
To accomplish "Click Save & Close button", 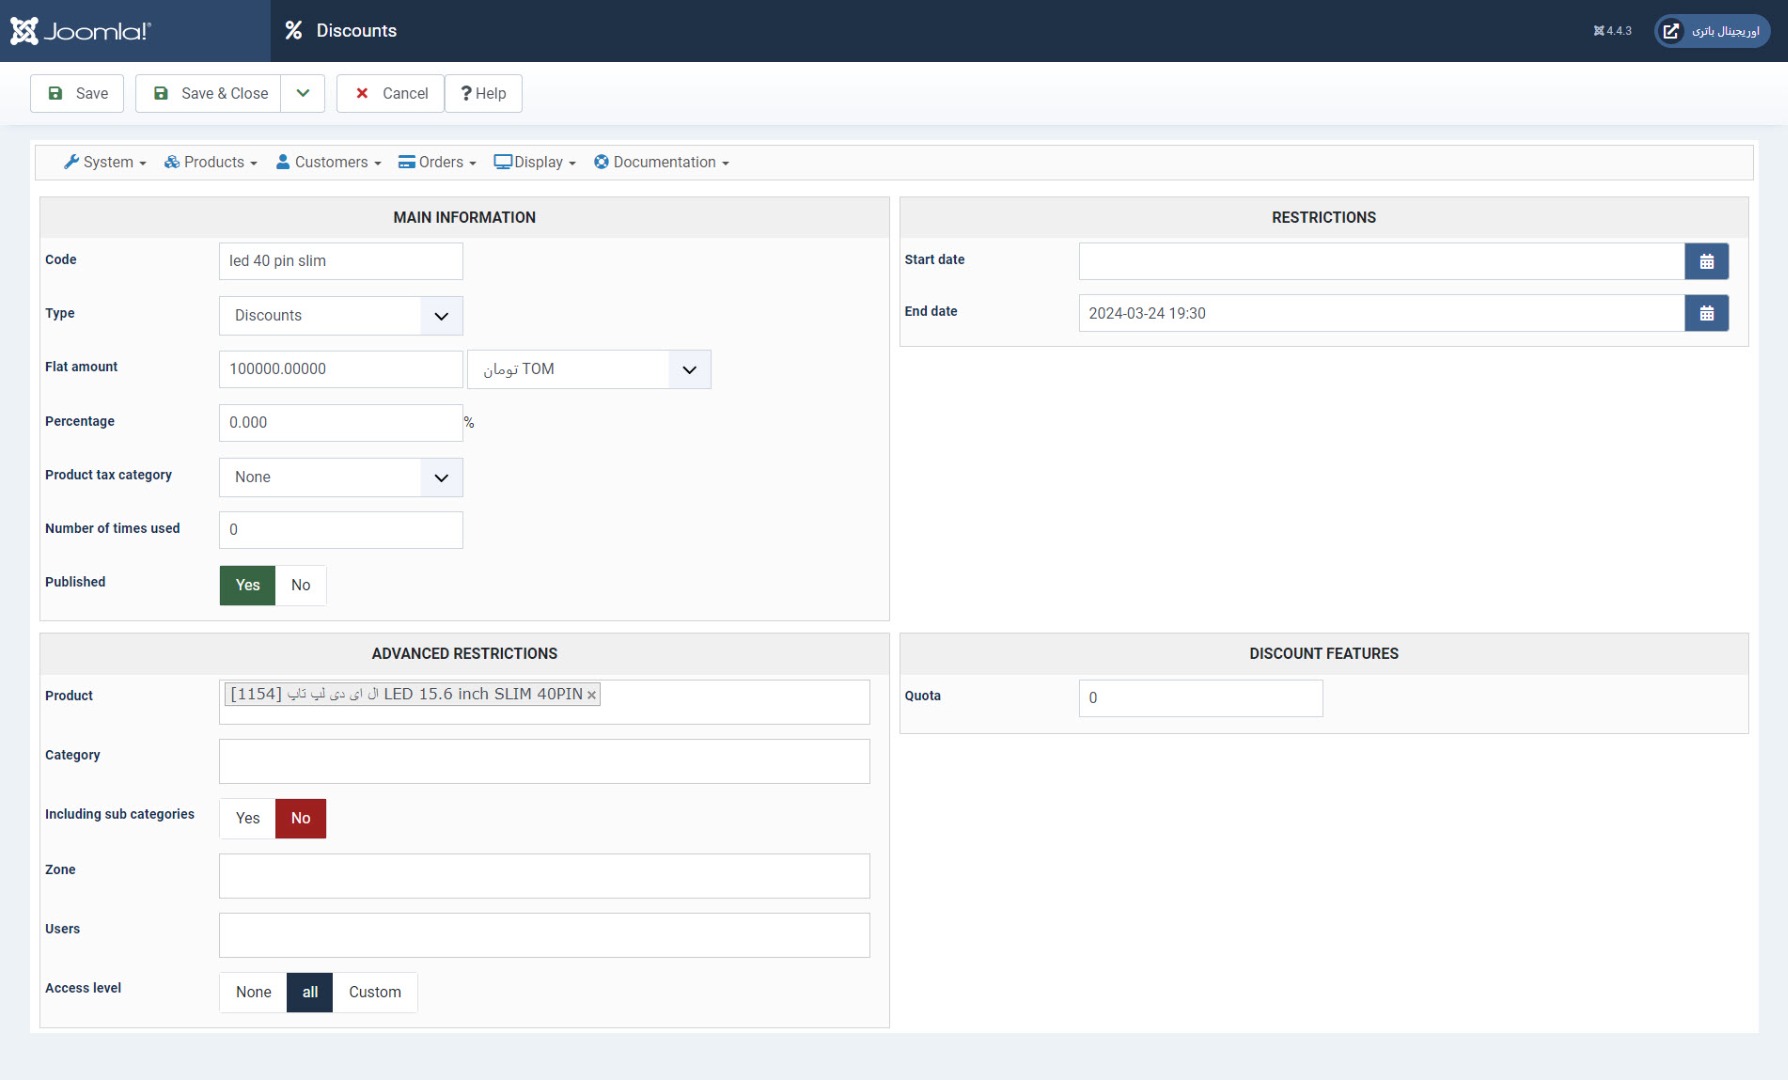I will 210,94.
